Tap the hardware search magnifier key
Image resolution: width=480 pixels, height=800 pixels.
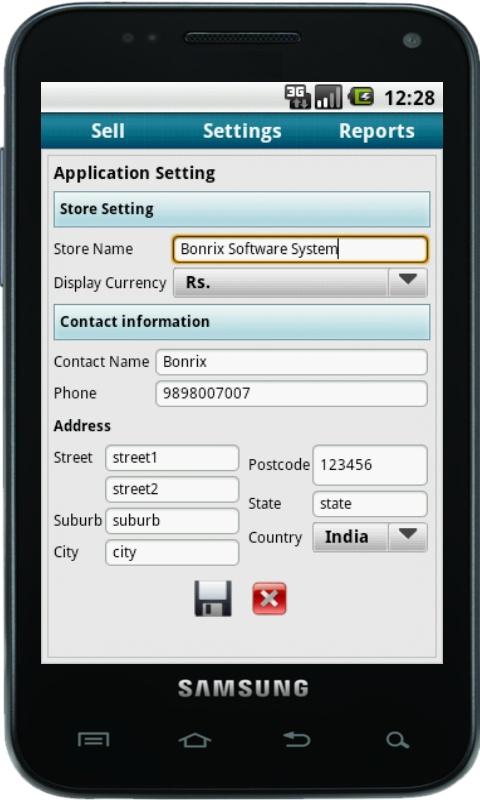coord(397,740)
